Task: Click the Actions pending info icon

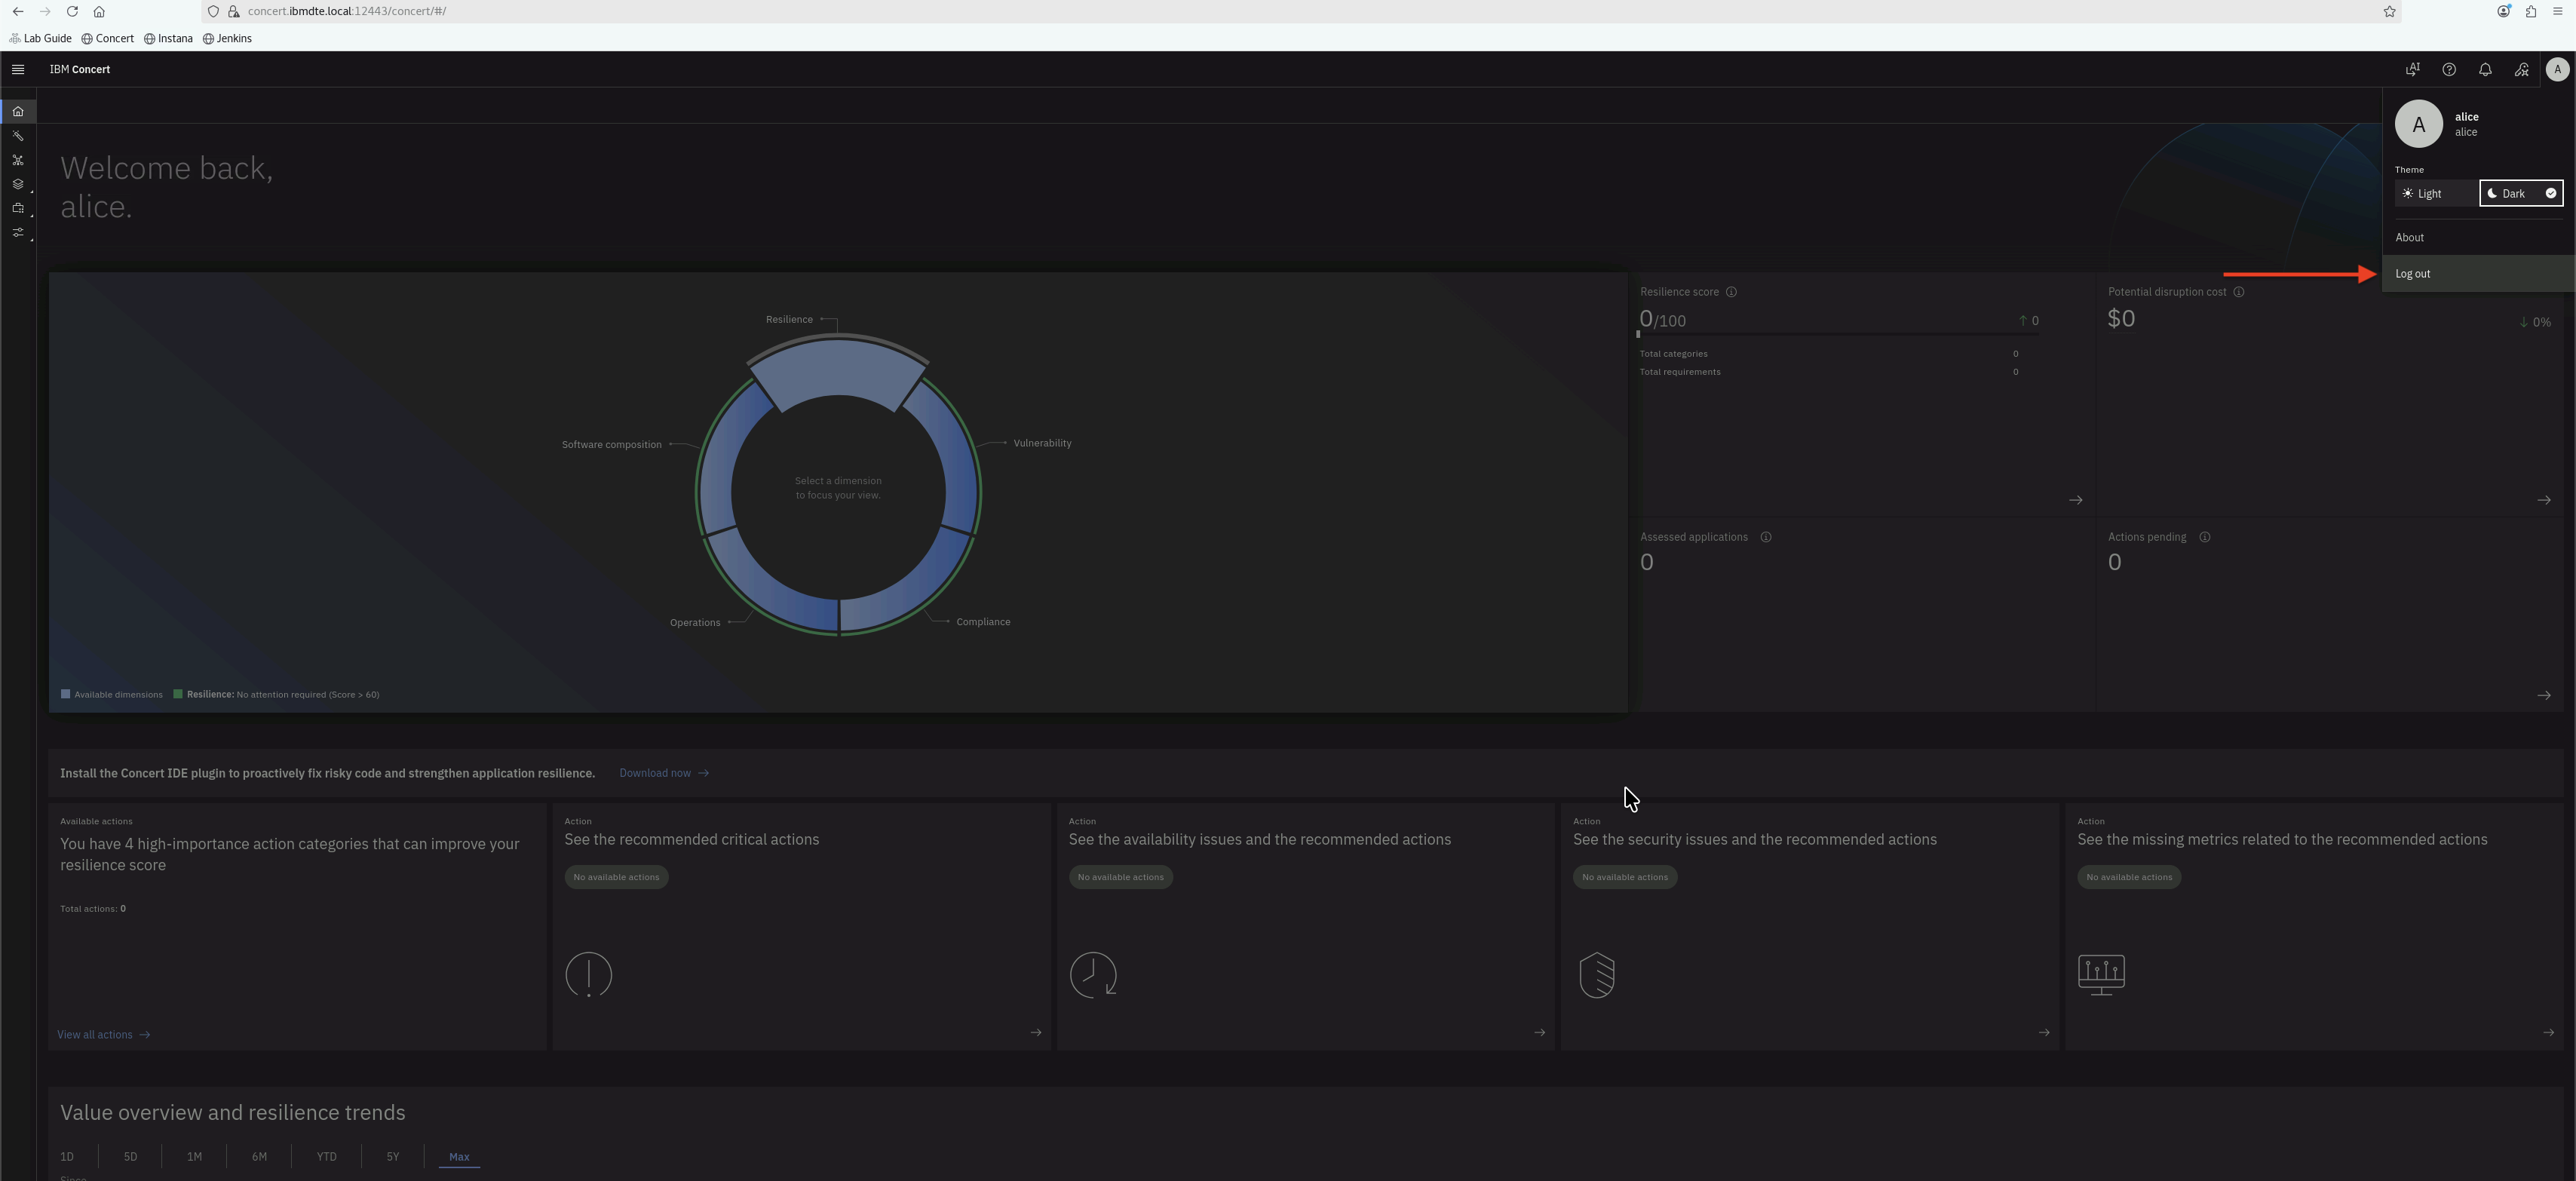Action: 2205,537
